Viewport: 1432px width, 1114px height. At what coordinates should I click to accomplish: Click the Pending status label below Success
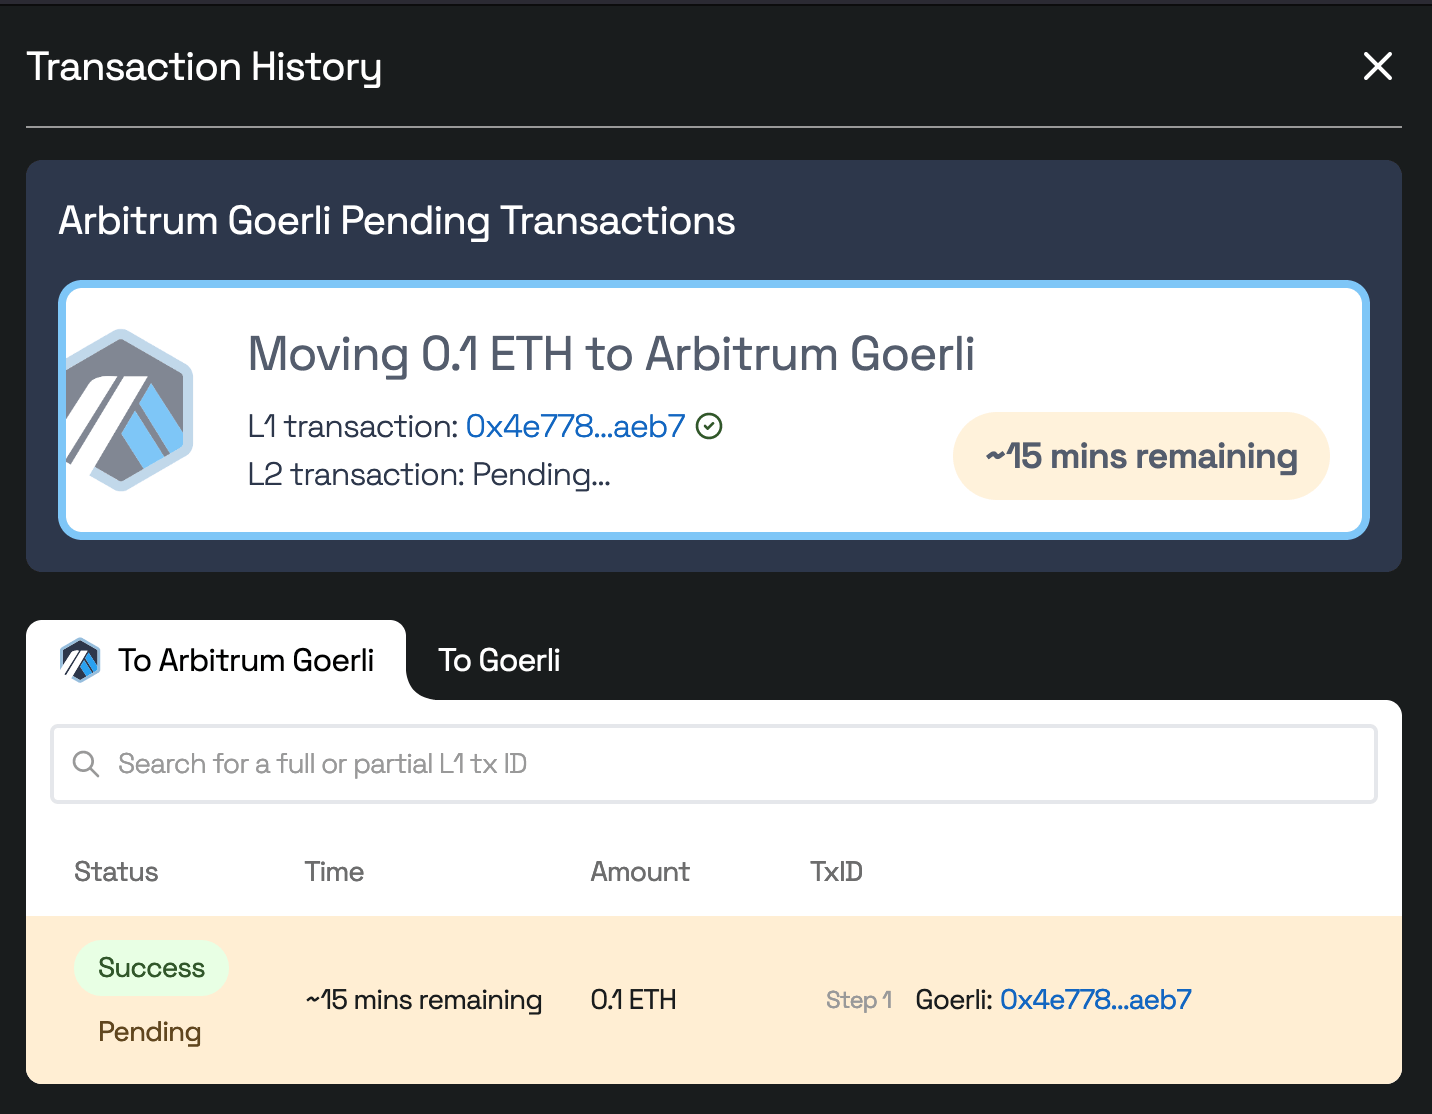[x=149, y=1031]
